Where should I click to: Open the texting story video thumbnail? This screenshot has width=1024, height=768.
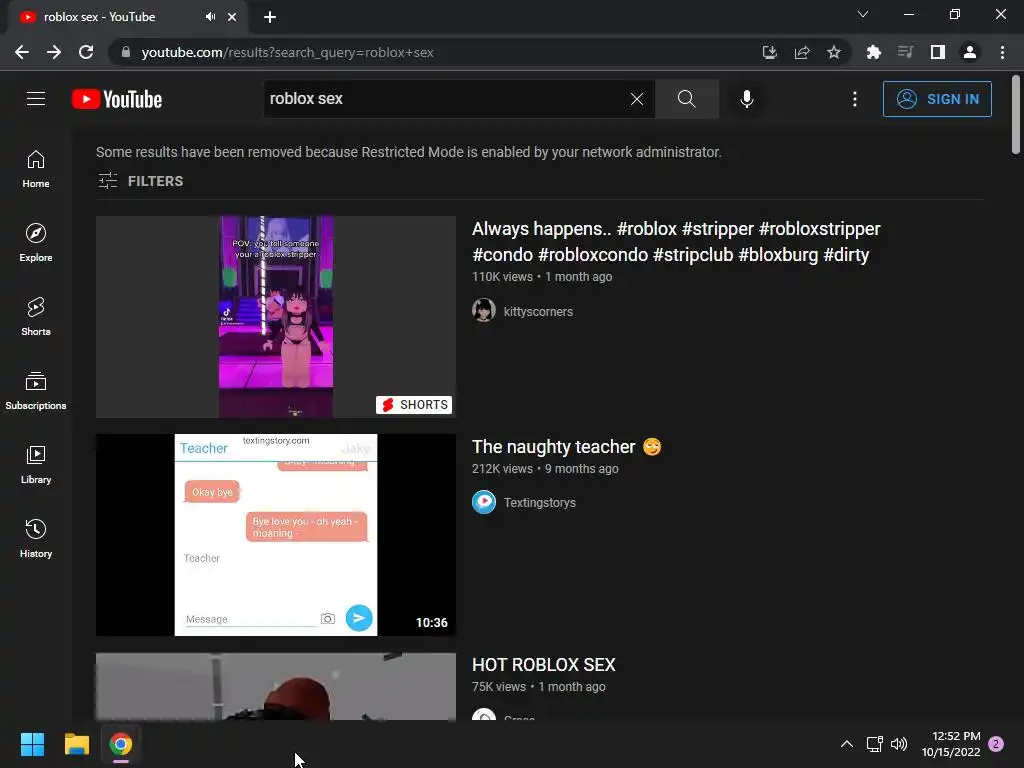276,535
